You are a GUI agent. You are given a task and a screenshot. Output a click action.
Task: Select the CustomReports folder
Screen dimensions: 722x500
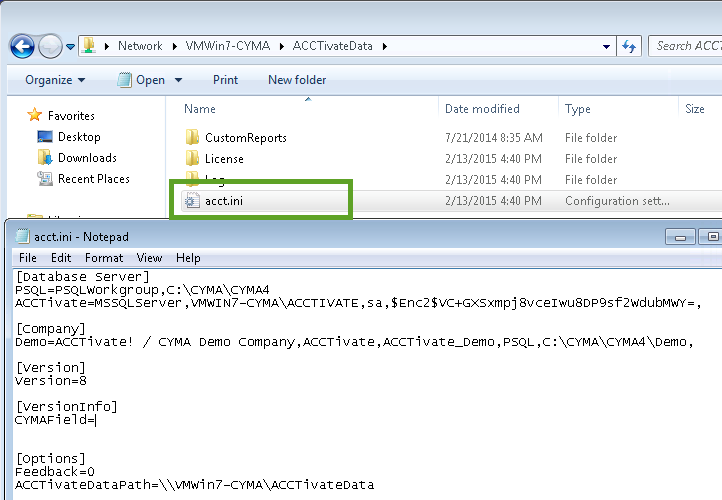246,138
